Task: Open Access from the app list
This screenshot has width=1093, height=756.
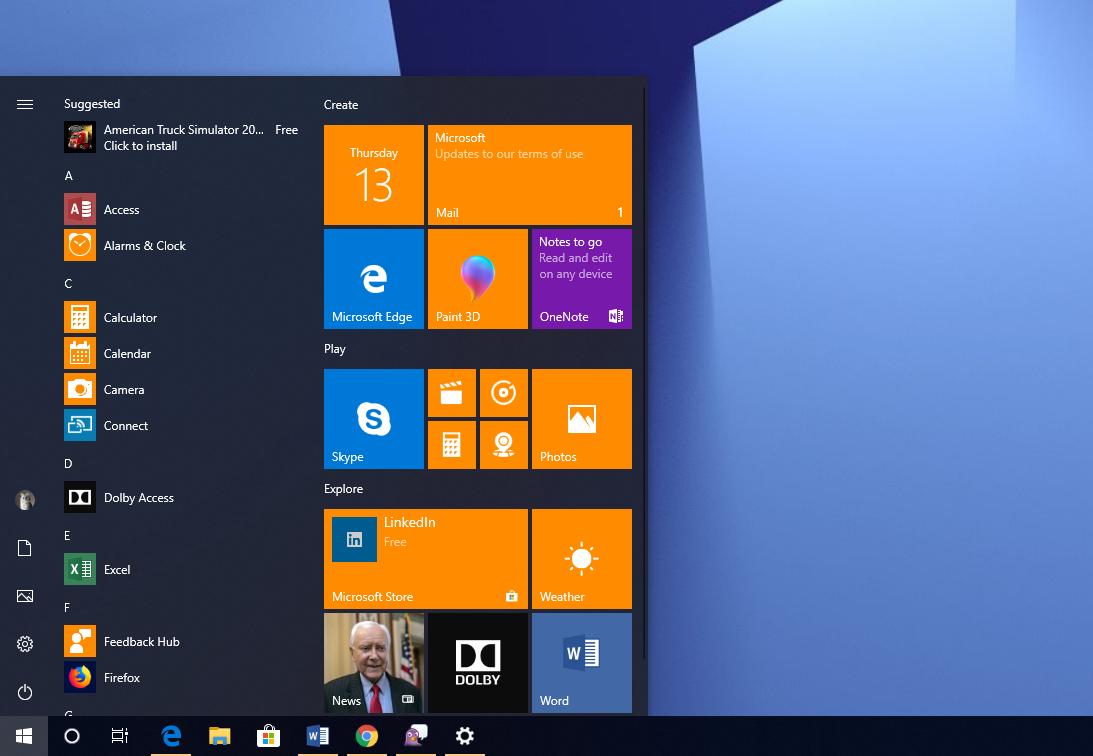Action: 181,209
